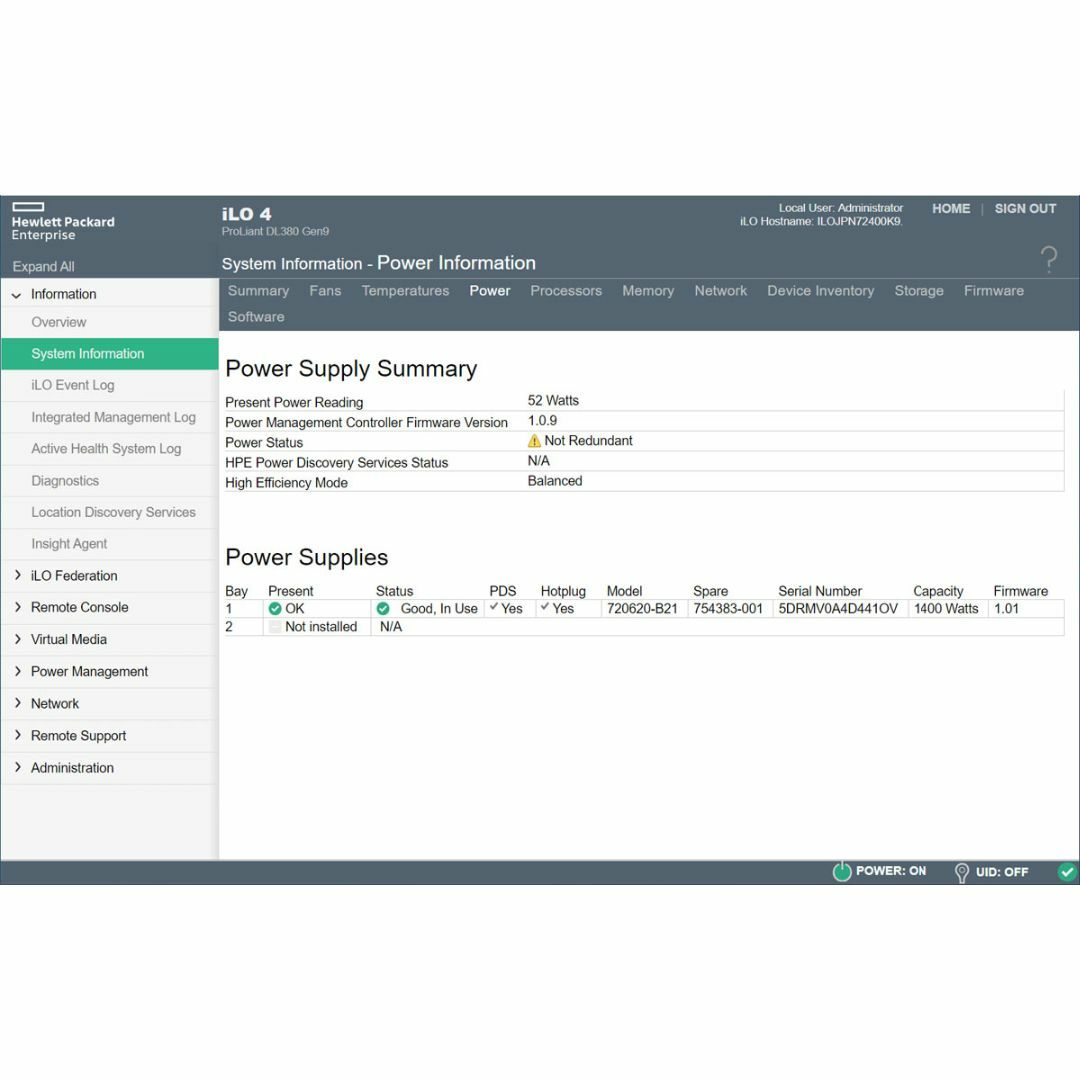The width and height of the screenshot is (1080, 1080).
Task: Click Expand All in the sidebar
Action: pos(43,267)
